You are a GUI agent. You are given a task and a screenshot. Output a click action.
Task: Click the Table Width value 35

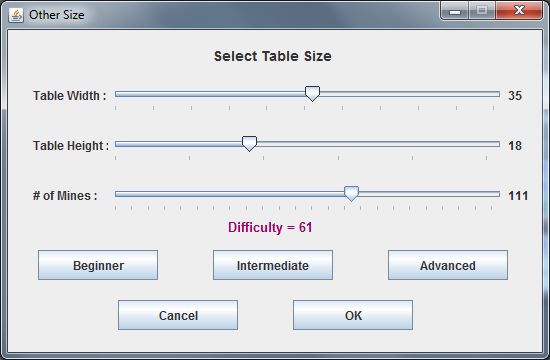coord(515,96)
